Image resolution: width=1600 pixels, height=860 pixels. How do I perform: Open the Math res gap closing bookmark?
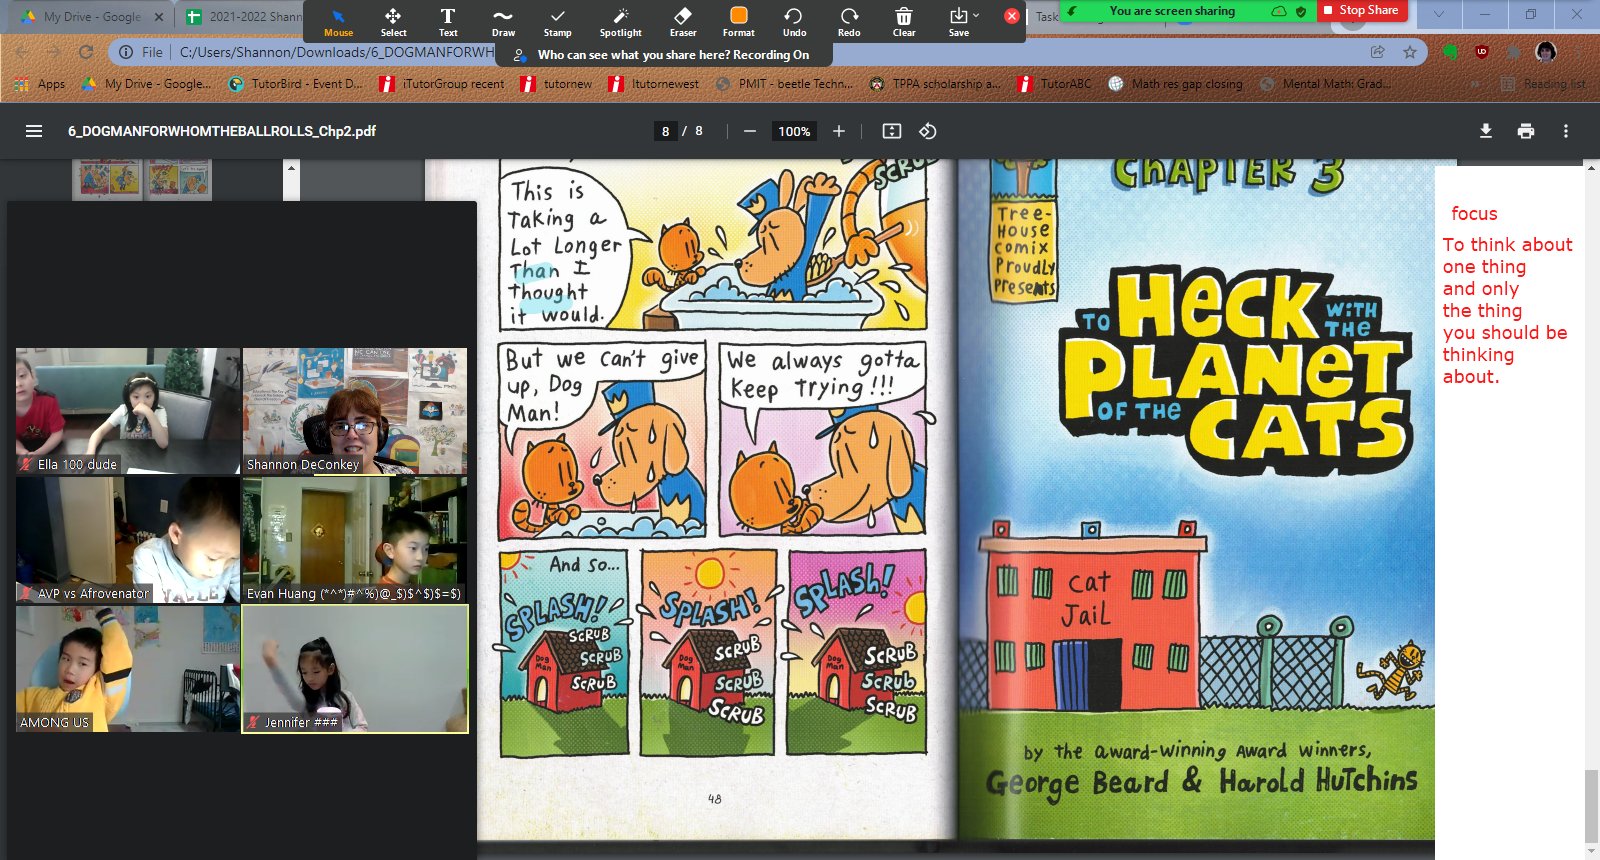(1176, 84)
